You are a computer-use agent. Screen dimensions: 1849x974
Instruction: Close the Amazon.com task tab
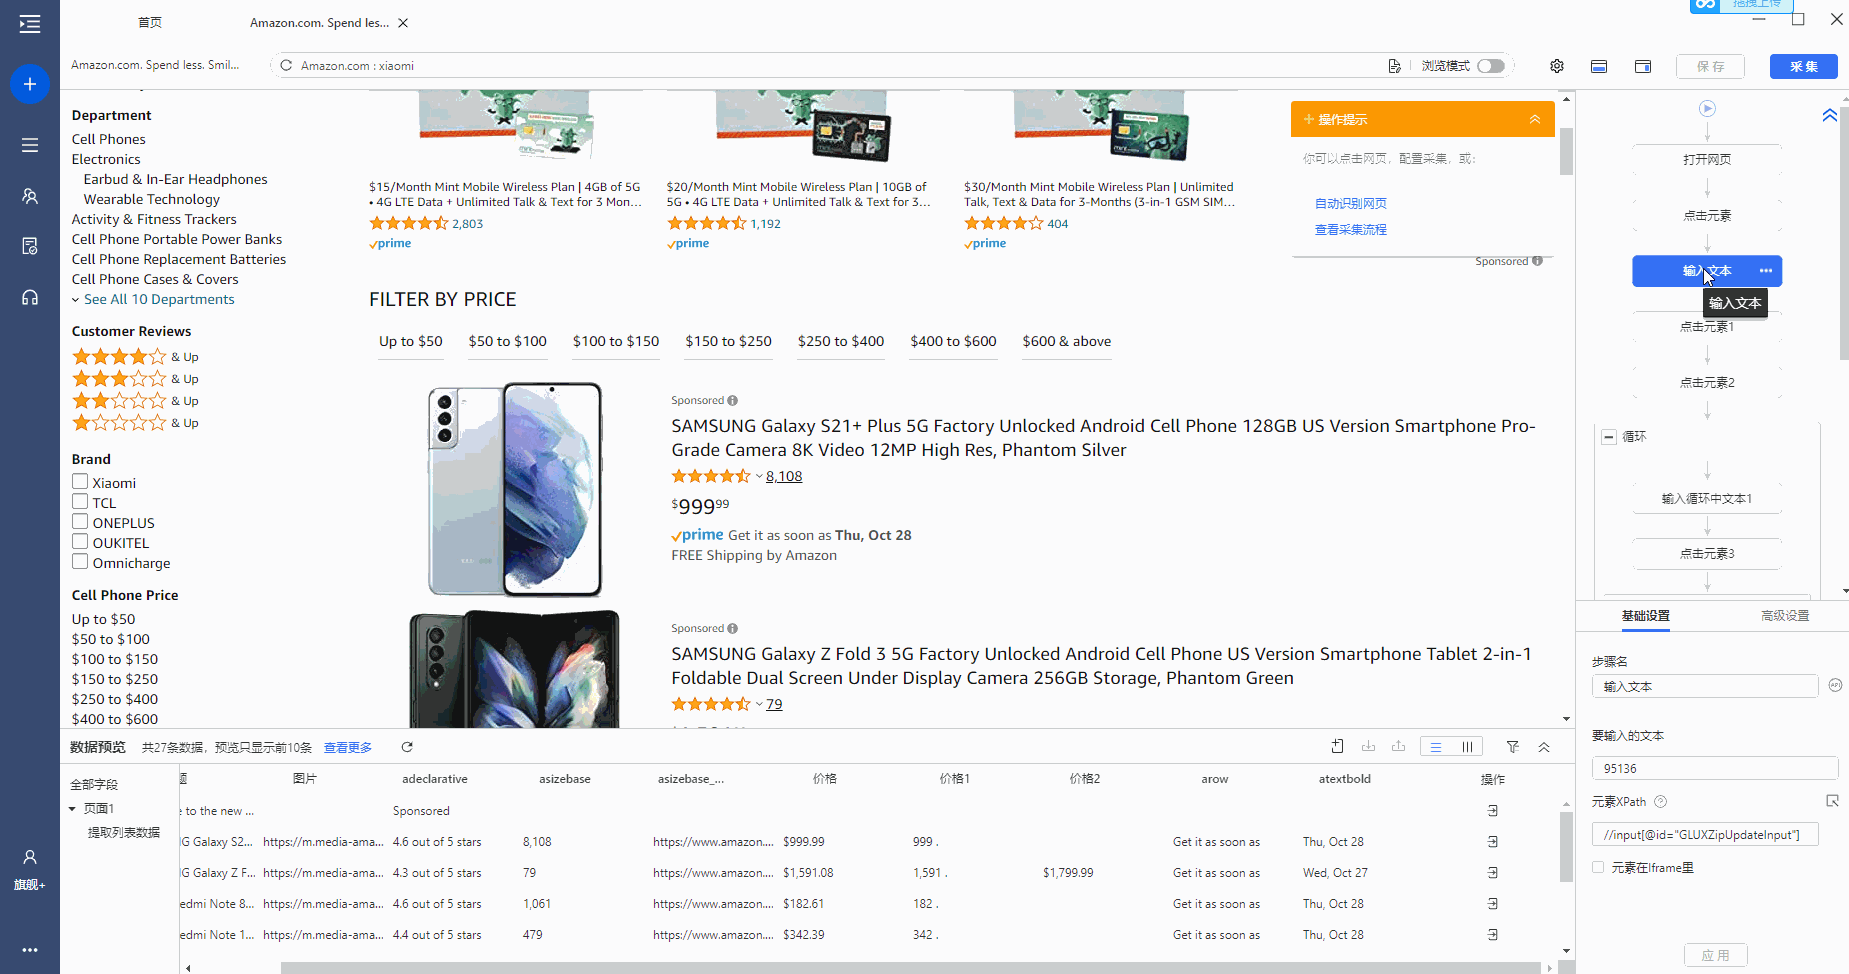point(403,23)
